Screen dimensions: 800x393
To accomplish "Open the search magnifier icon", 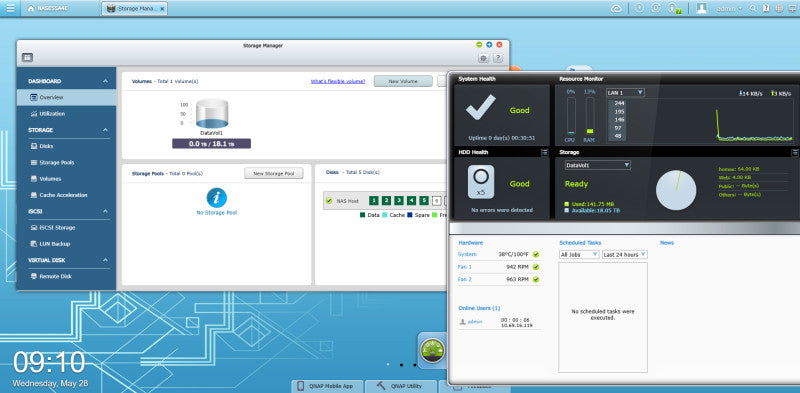I will (x=752, y=8).
